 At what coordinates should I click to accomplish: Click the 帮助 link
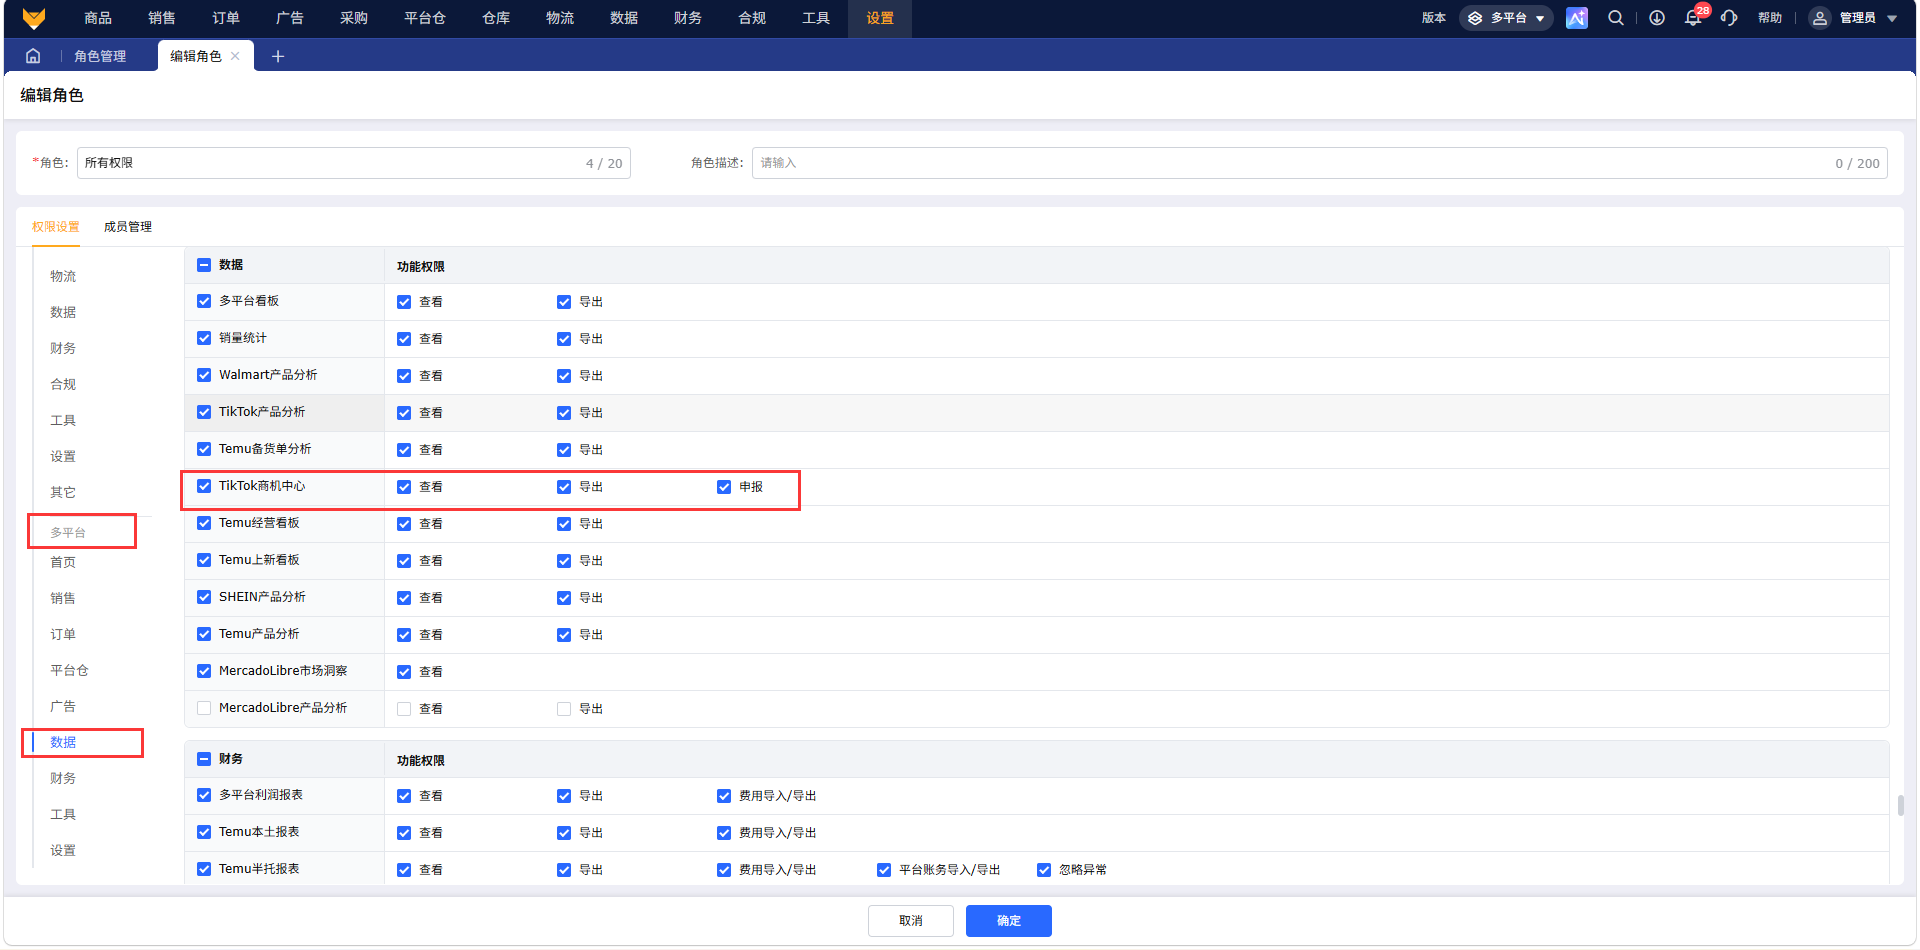coord(1770,18)
